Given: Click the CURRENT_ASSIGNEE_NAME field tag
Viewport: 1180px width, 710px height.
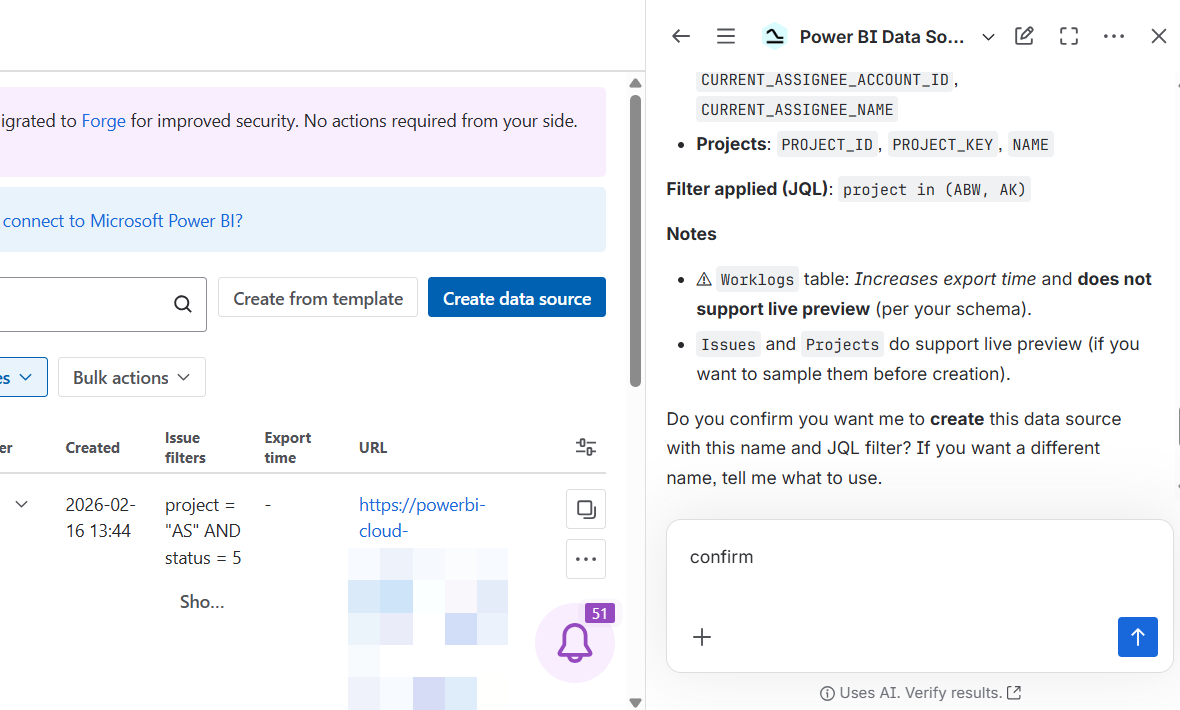Looking at the screenshot, I should click(797, 110).
